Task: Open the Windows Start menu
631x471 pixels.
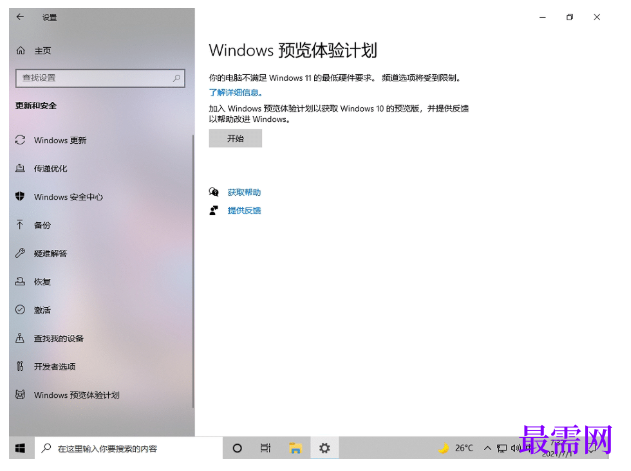Action: click(x=20, y=448)
